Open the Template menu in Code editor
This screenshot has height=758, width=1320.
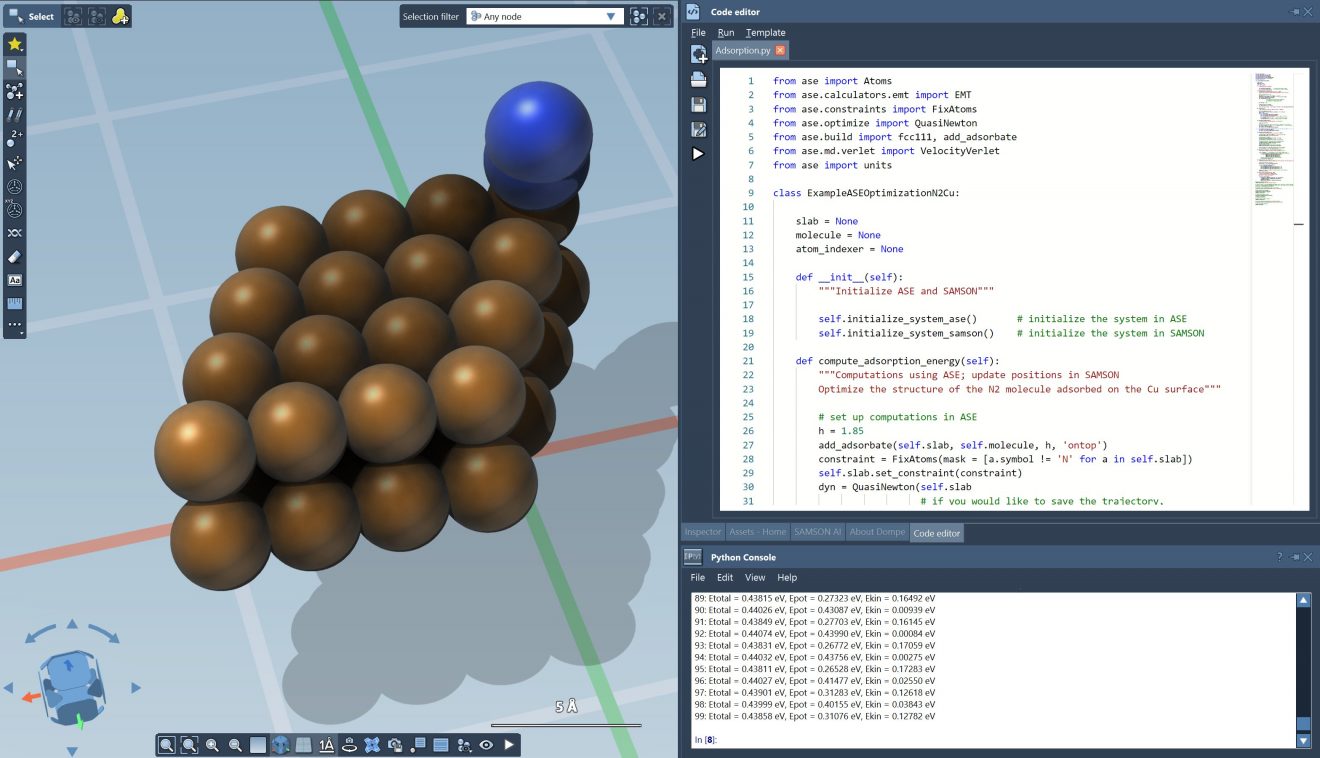tap(765, 33)
